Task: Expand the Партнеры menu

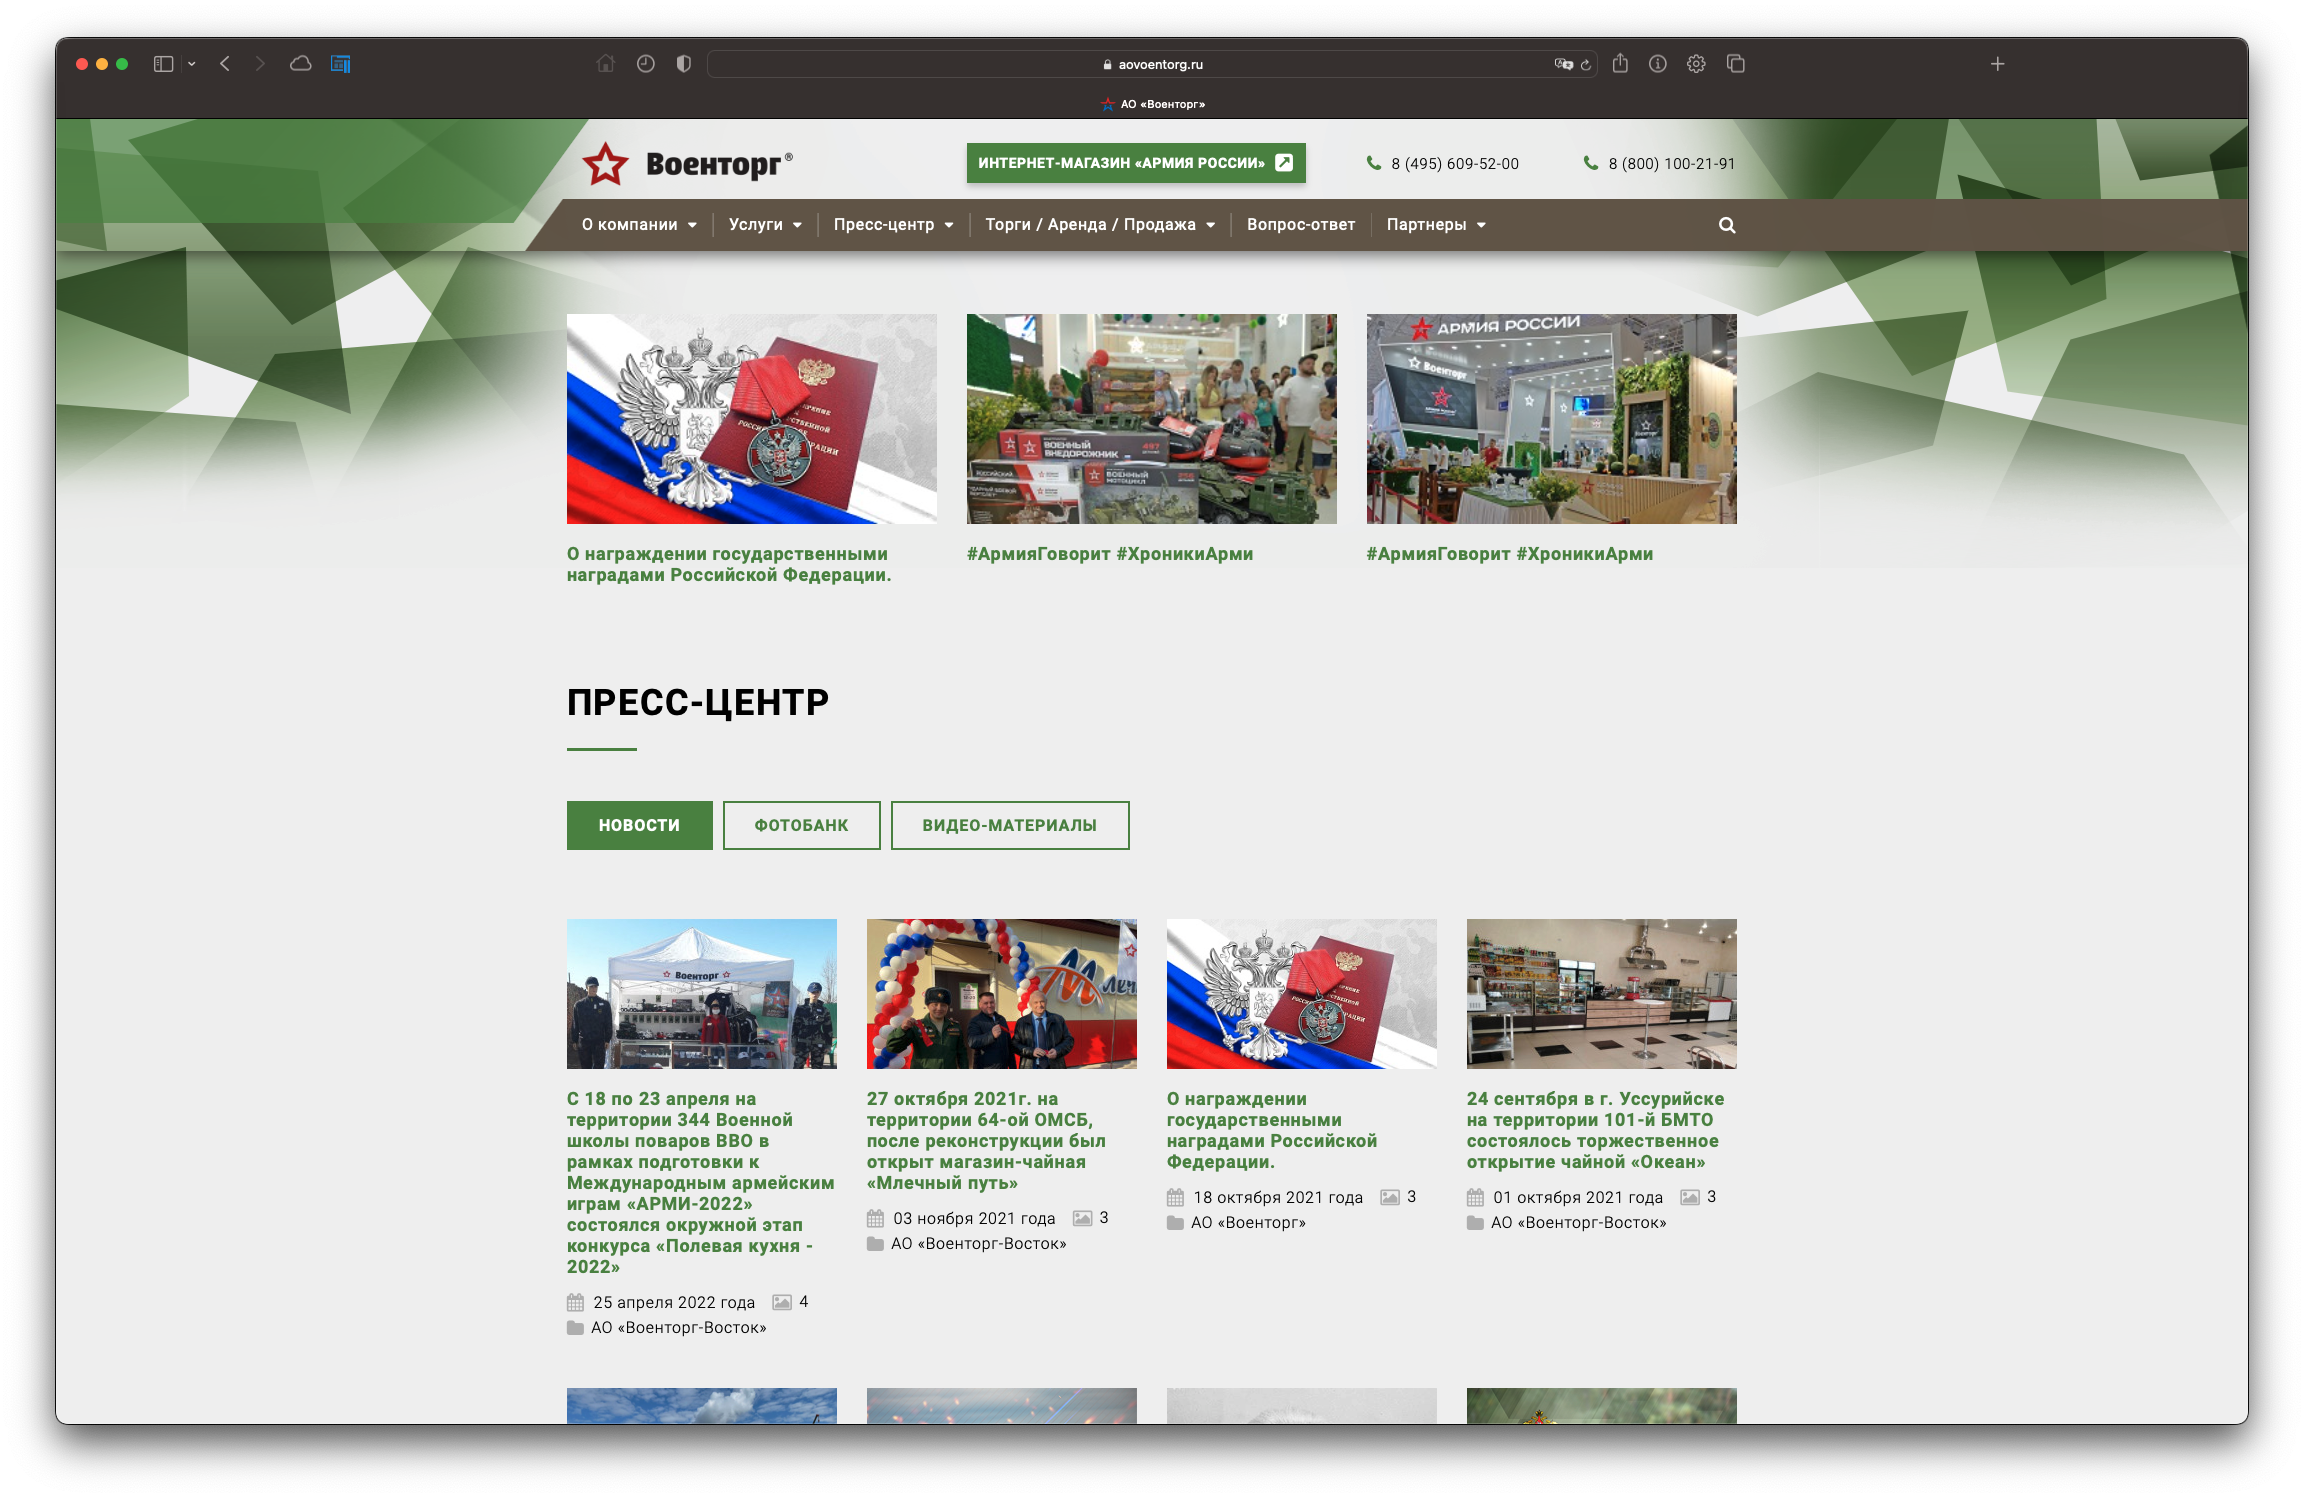Action: [1436, 225]
